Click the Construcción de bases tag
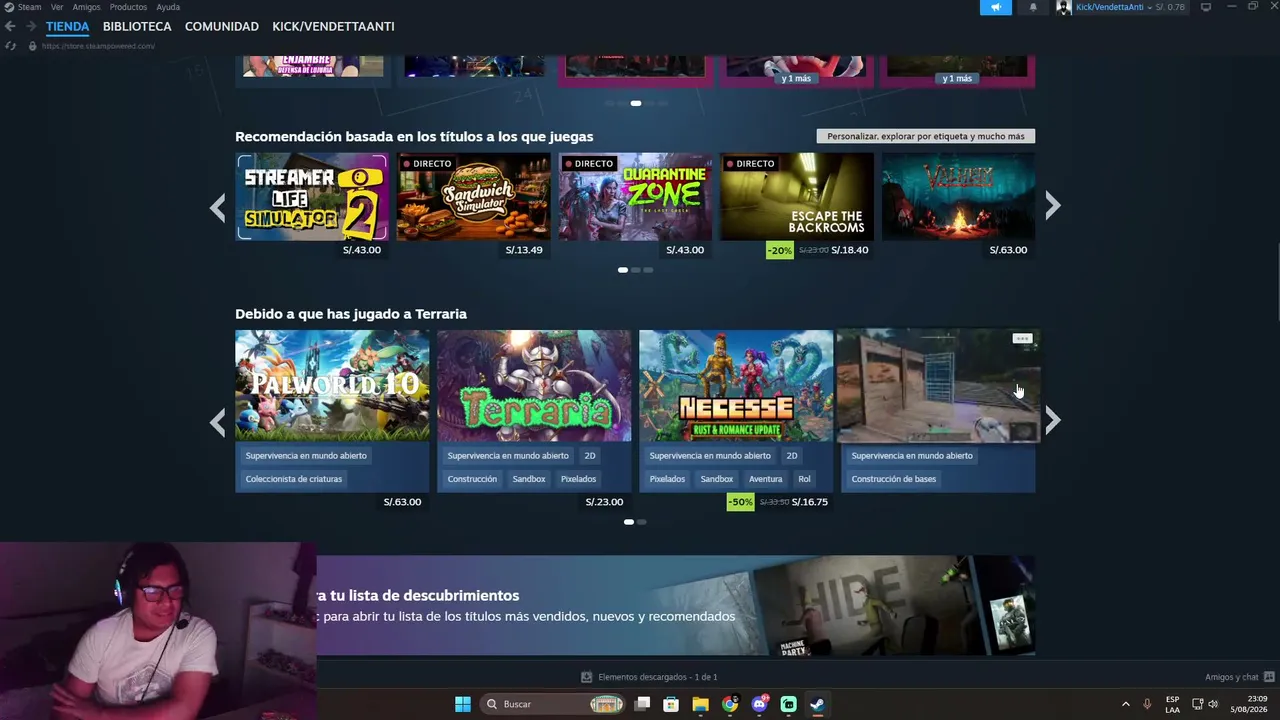Image resolution: width=1280 pixels, height=720 pixels. click(894, 479)
